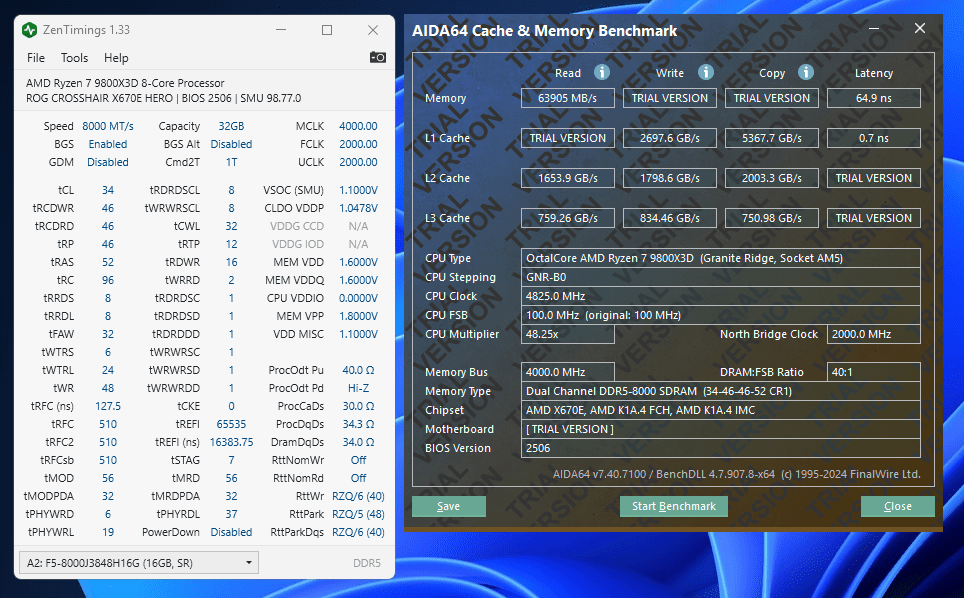Viewport: 964px width, 598px height.
Task: Click the RttPark value RZQ/5 (48)
Action: [358, 514]
